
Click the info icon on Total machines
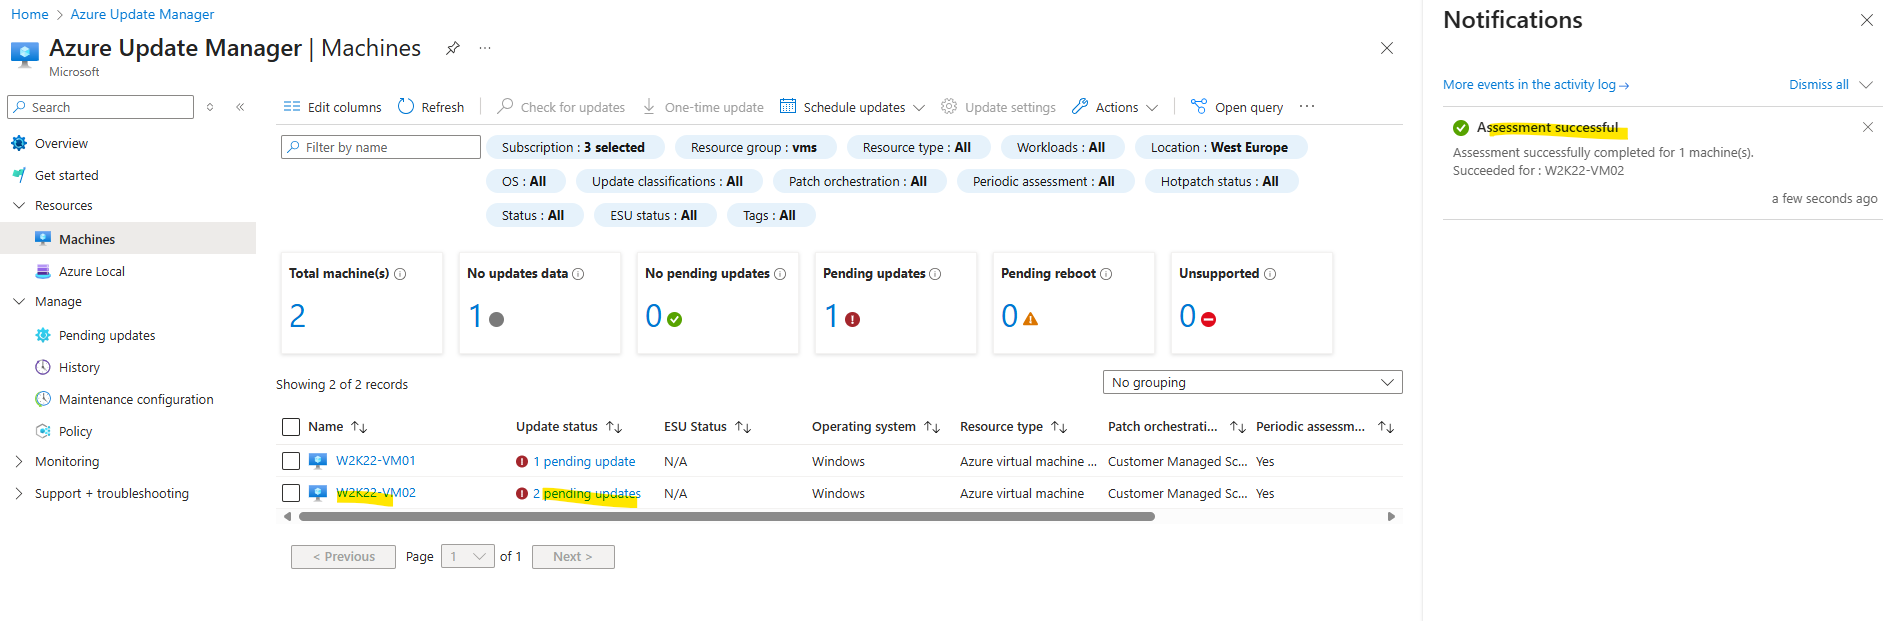point(400,274)
